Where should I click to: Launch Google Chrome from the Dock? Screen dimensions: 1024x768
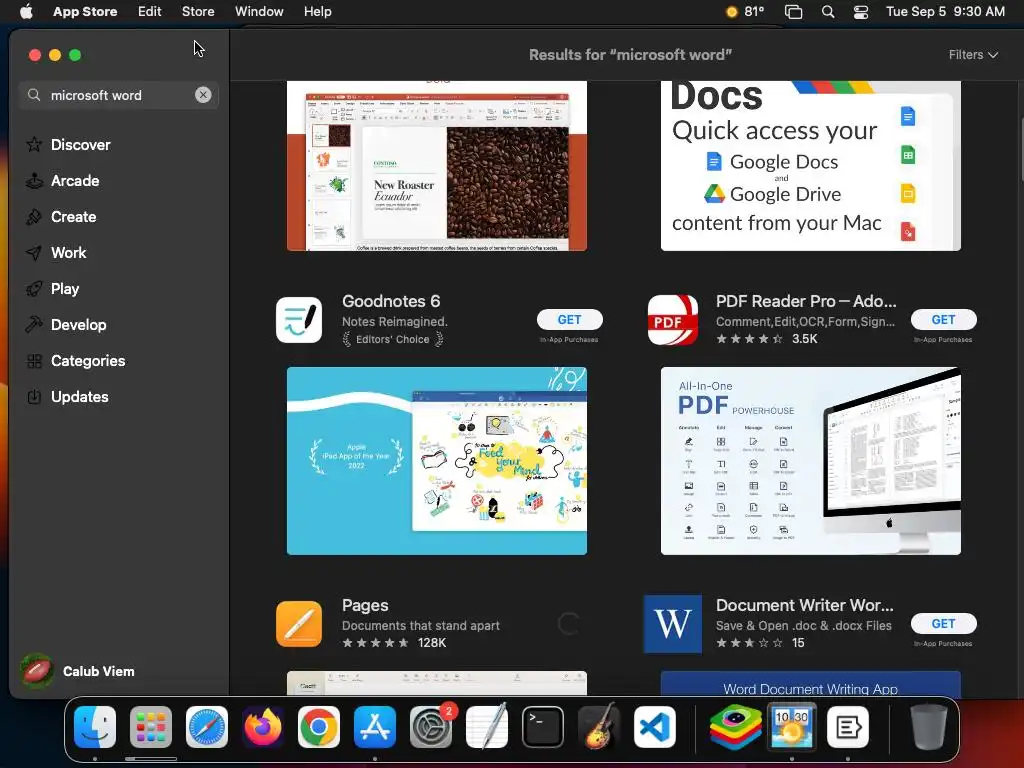tap(319, 727)
